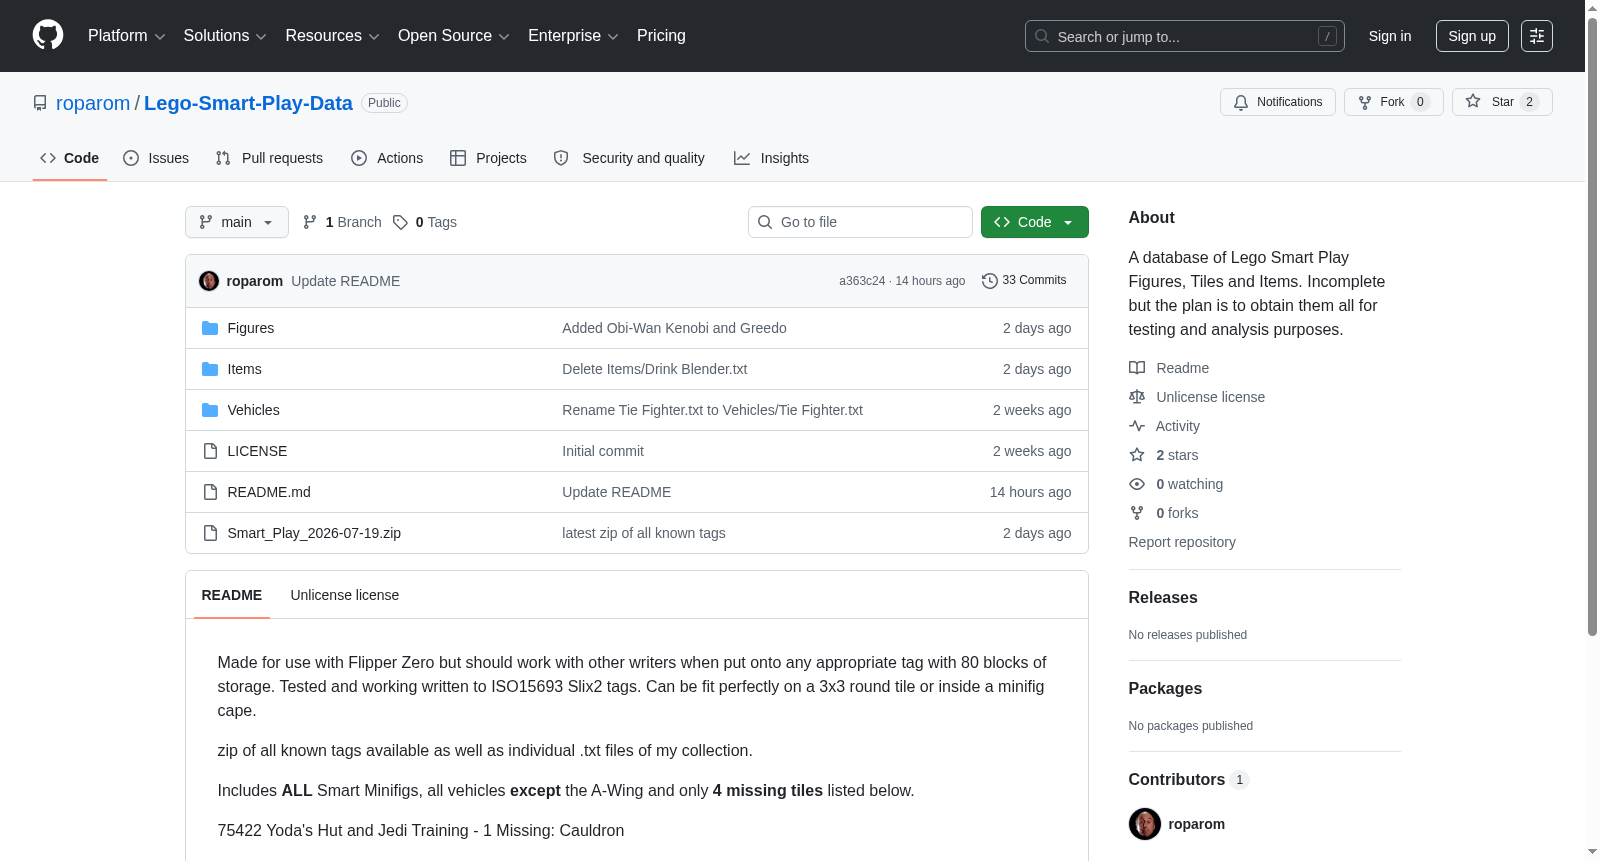The image size is (1600, 861).
Task: Click the GitHub logo icon
Action: [x=48, y=36]
